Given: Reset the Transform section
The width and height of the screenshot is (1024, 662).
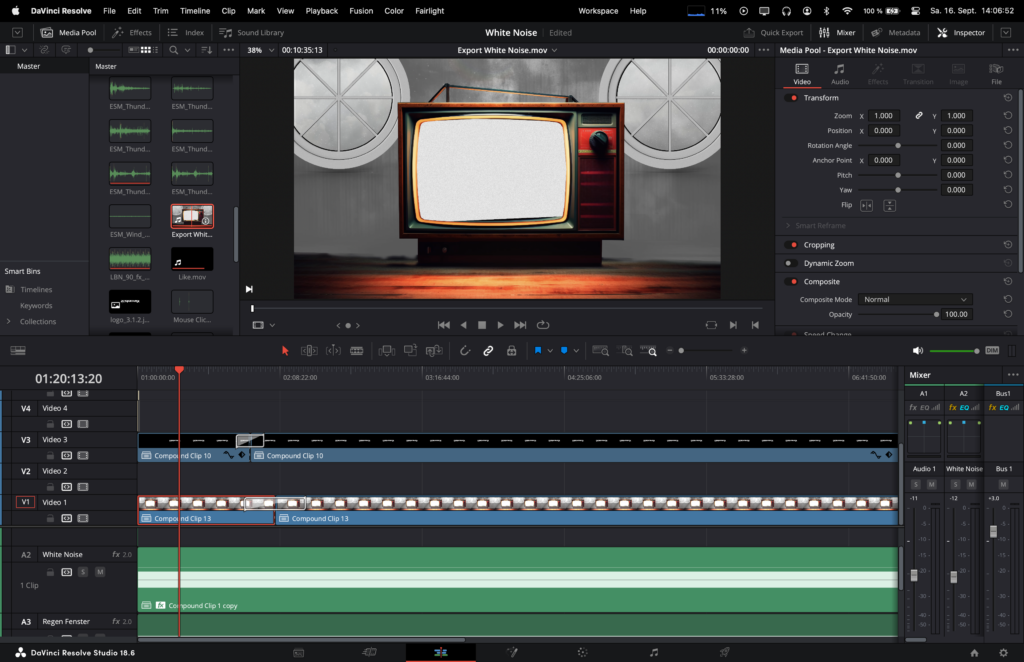Looking at the screenshot, I should coord(1008,98).
